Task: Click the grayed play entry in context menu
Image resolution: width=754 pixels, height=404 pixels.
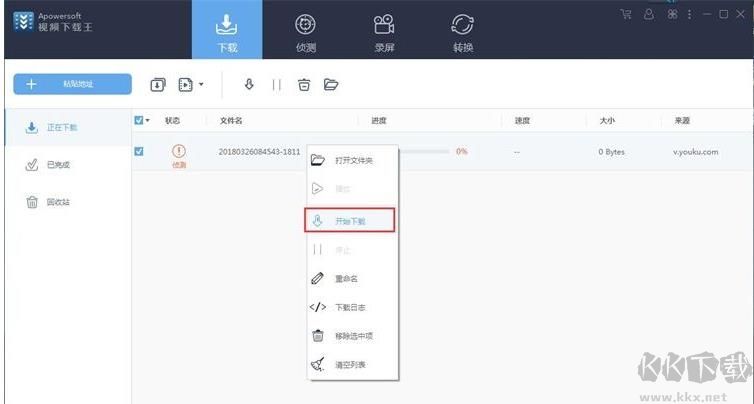Action: pyautogui.click(x=352, y=189)
